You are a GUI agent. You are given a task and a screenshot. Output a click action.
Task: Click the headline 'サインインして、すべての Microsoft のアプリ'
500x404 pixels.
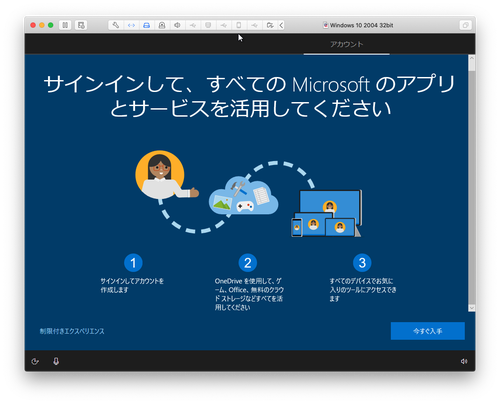pos(249,84)
